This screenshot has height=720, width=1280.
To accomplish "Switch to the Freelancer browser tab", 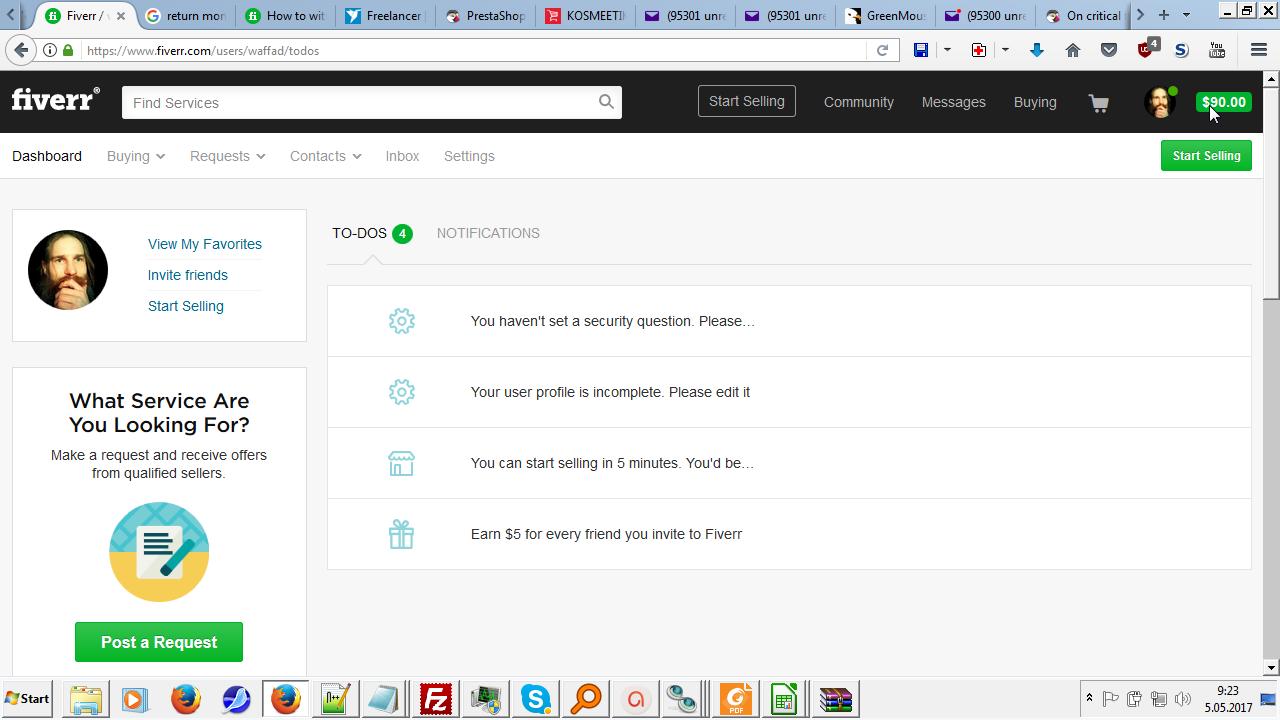I will coord(385,16).
